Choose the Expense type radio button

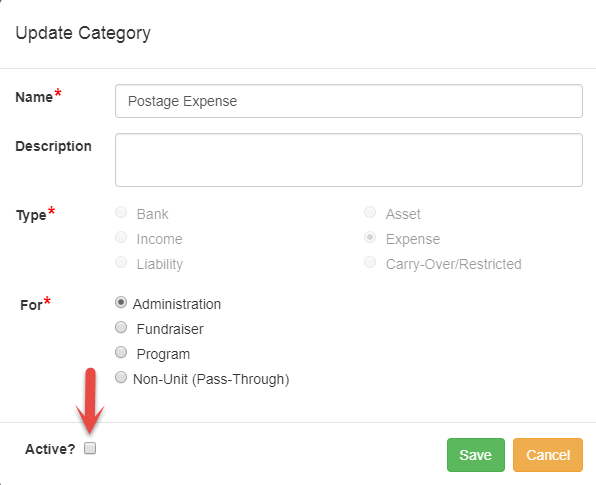point(370,238)
